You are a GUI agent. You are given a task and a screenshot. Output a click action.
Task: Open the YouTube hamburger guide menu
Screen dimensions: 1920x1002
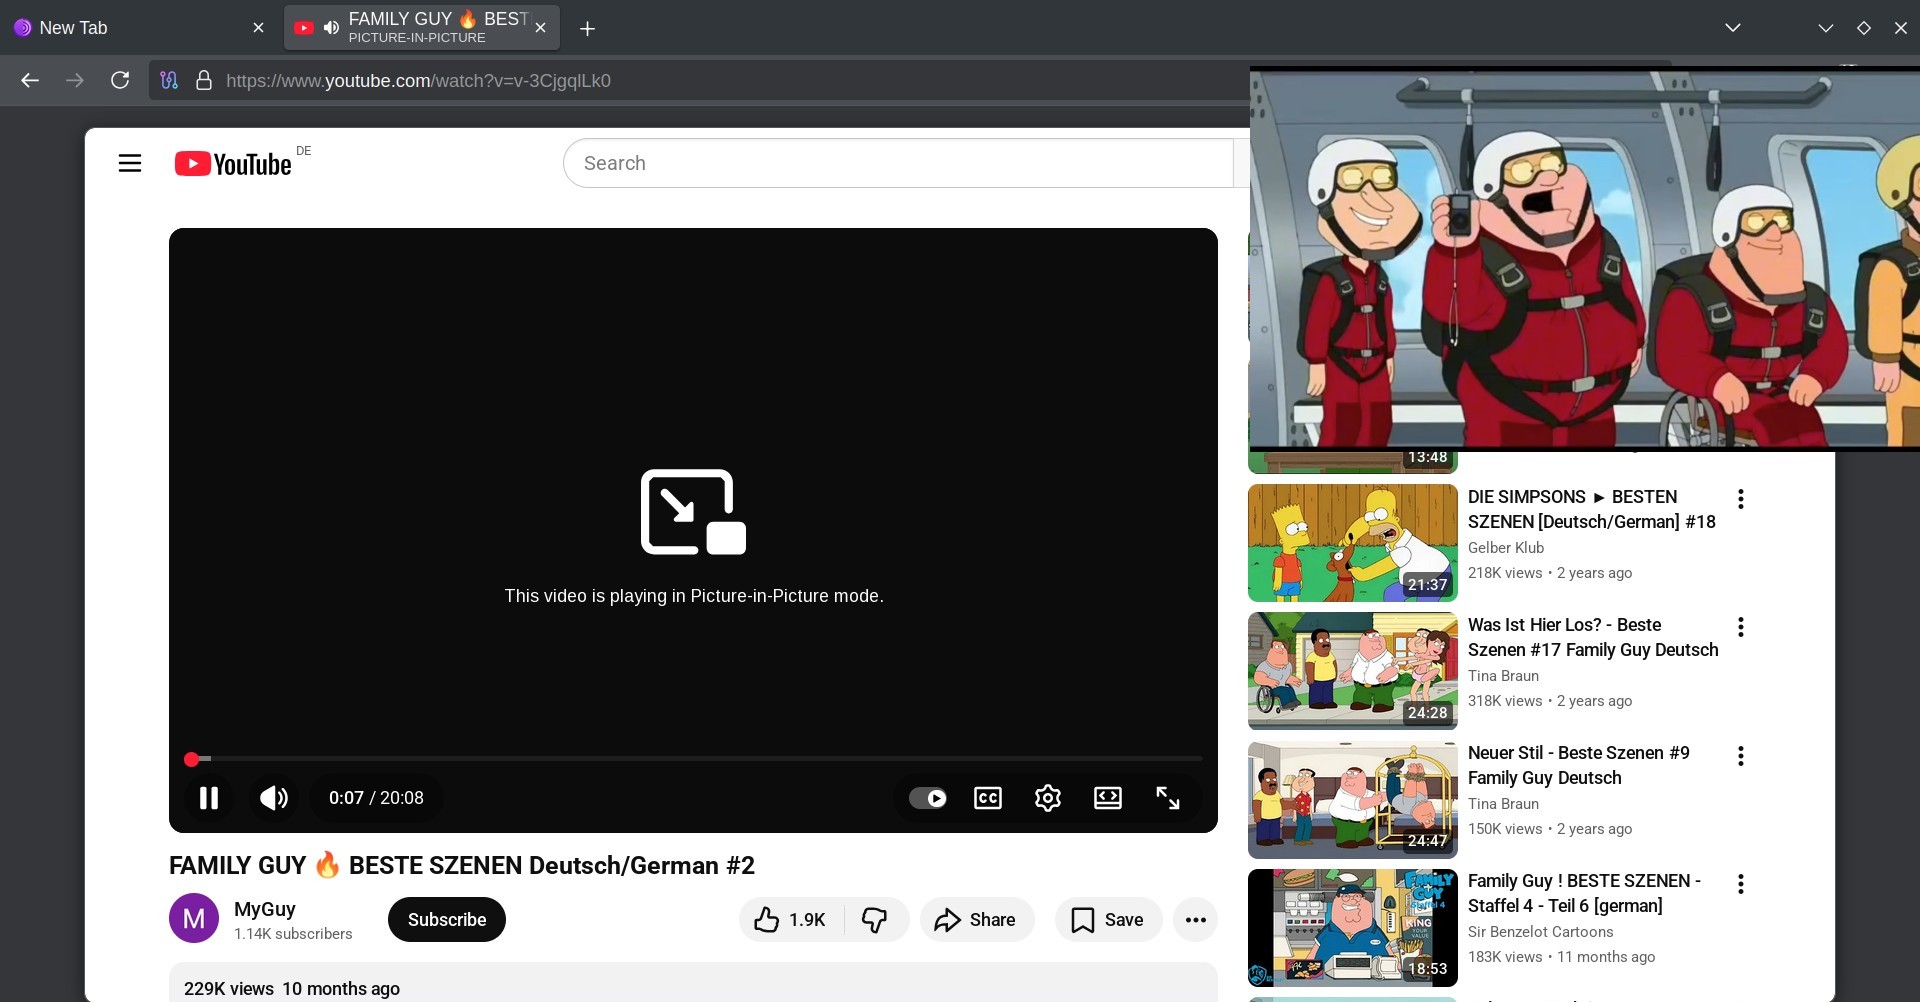[130, 163]
